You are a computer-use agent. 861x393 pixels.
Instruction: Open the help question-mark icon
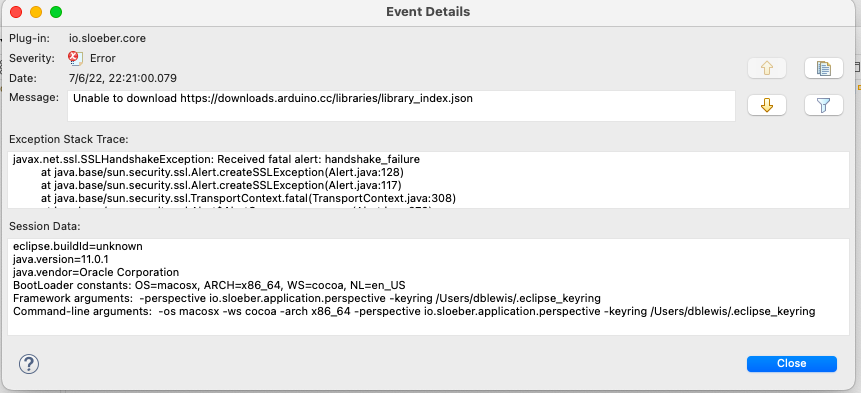(29, 363)
